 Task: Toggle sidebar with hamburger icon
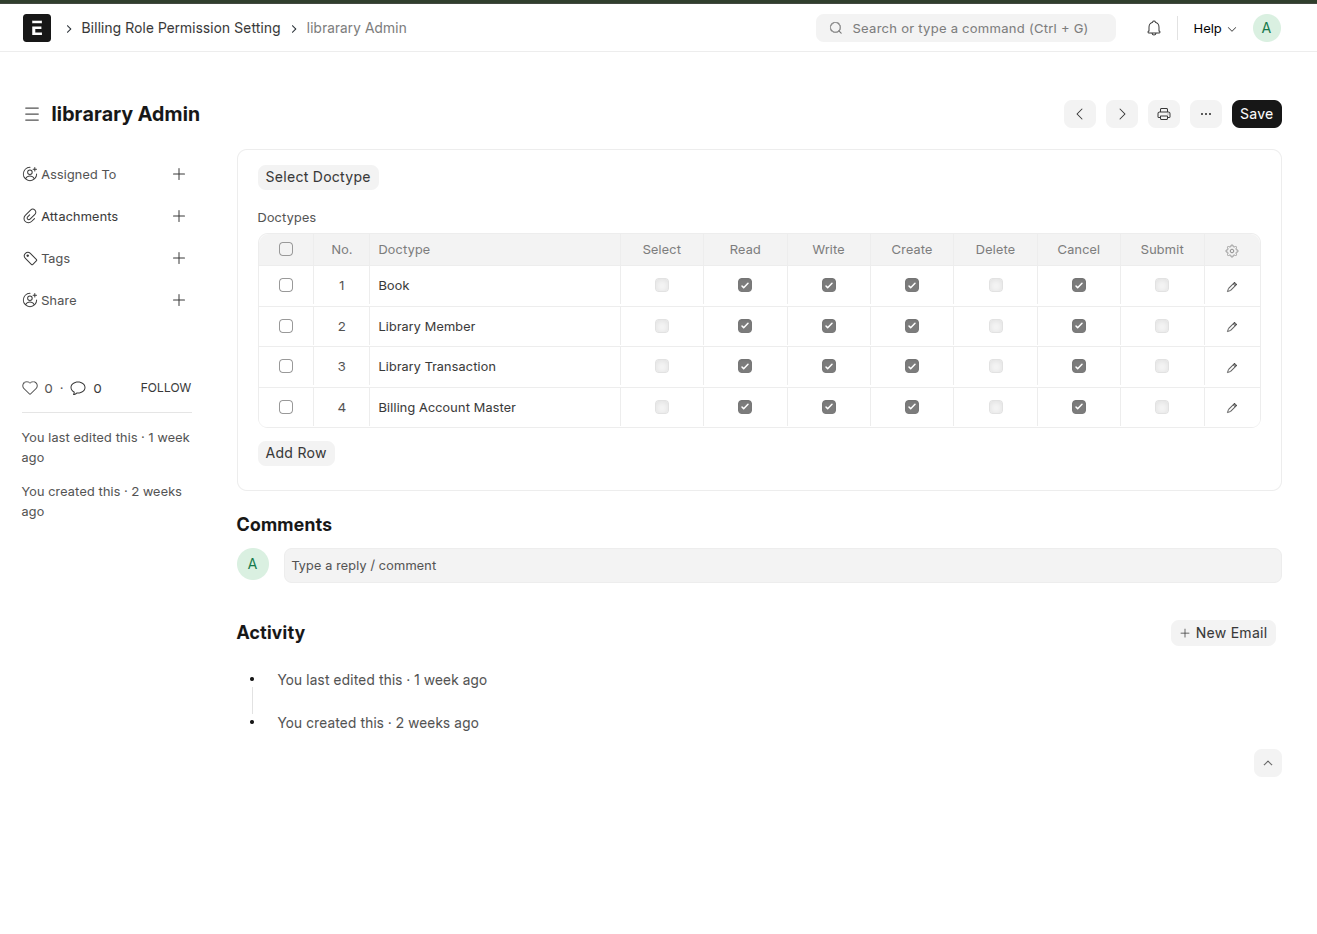pyautogui.click(x=32, y=114)
